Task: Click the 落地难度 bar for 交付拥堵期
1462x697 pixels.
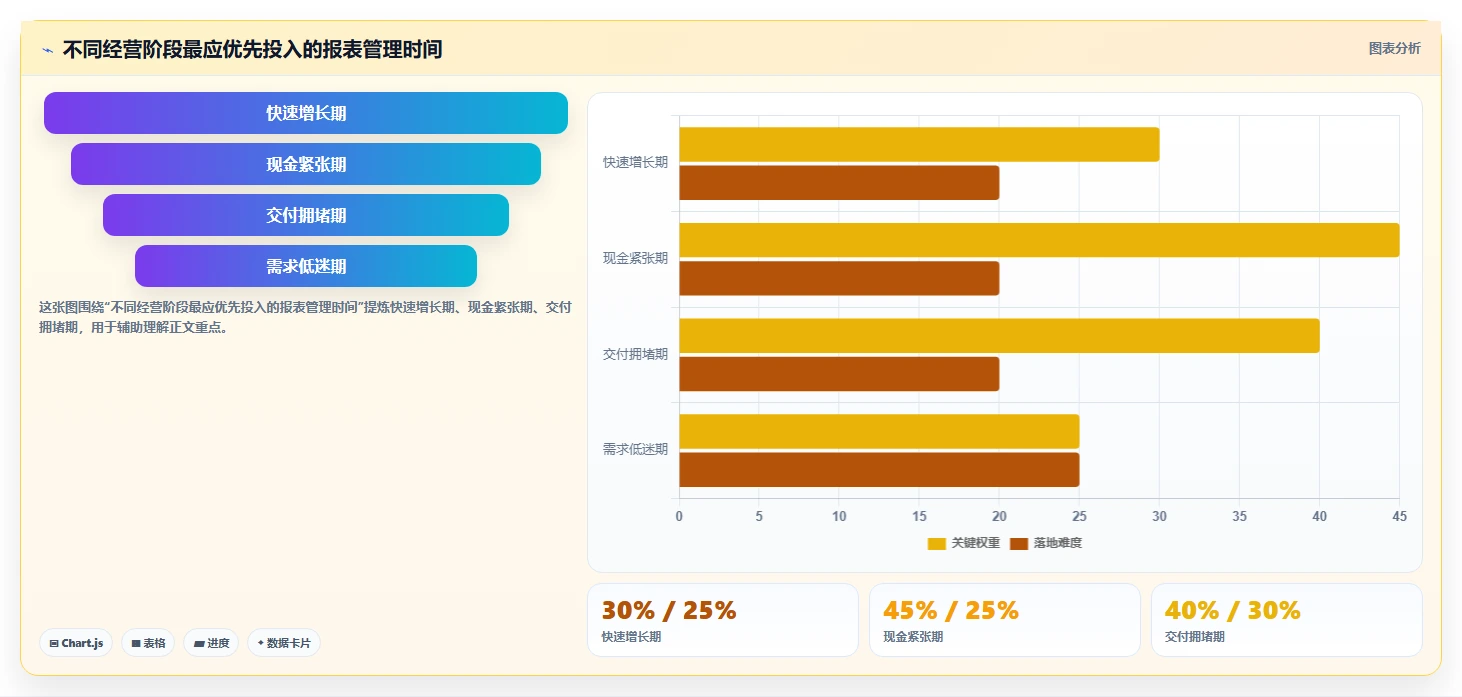Action: coord(839,373)
